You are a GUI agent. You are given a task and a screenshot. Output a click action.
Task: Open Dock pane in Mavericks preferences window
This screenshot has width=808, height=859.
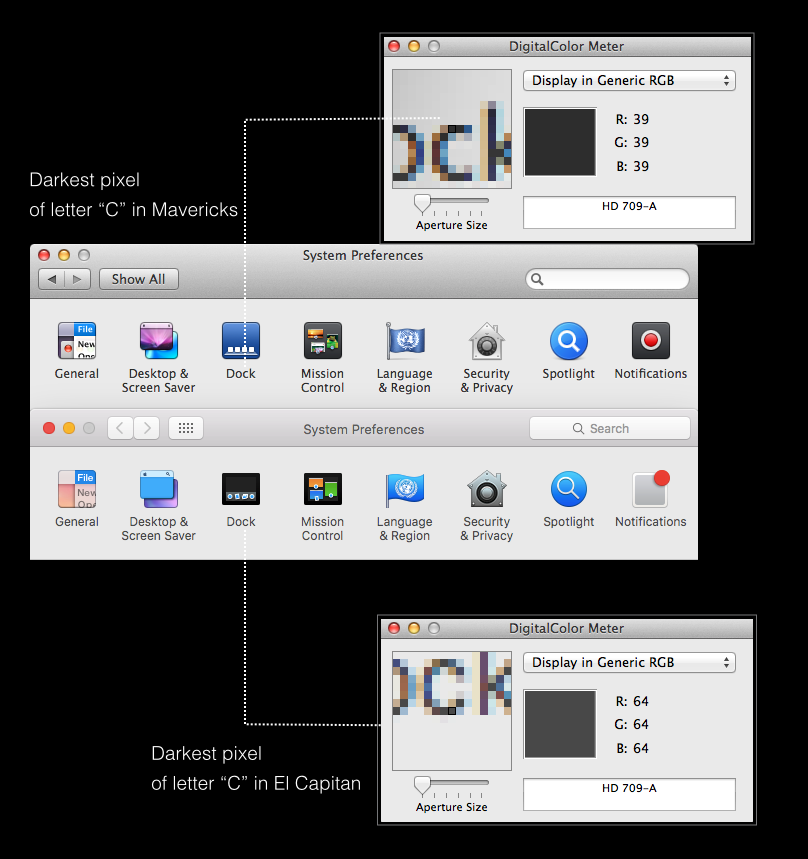click(x=240, y=340)
